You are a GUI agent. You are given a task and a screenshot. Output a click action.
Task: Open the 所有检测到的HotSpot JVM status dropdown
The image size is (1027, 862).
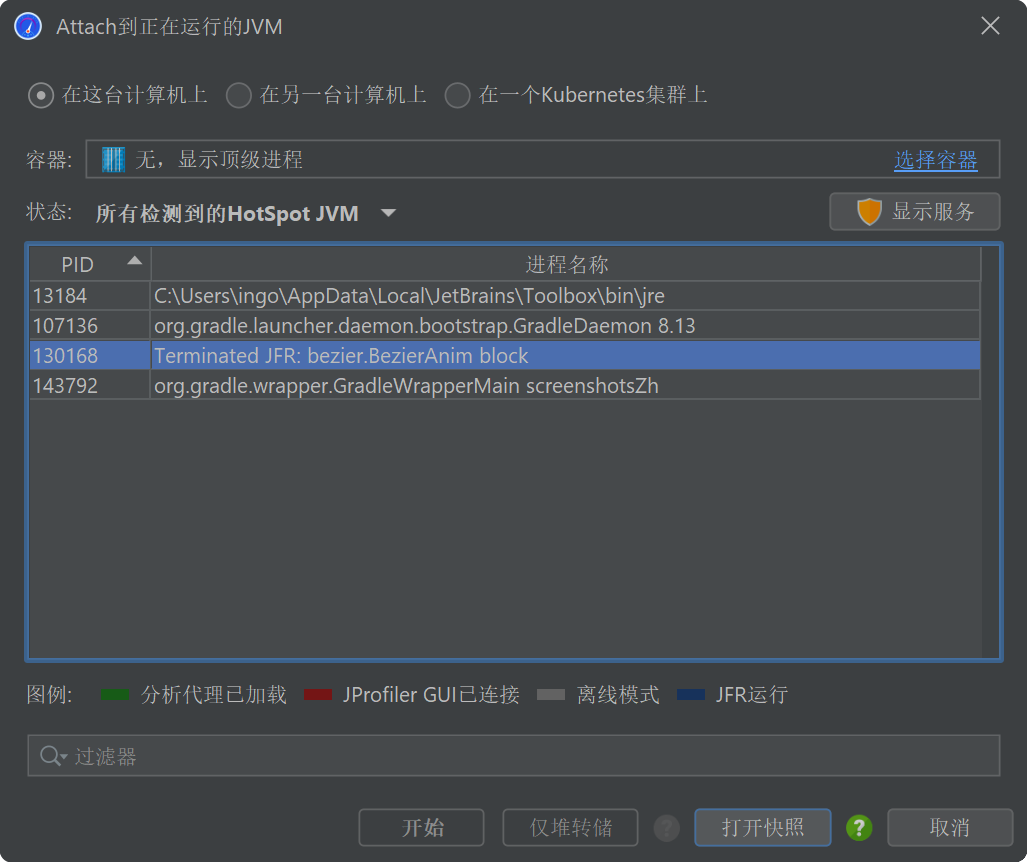click(x=246, y=214)
